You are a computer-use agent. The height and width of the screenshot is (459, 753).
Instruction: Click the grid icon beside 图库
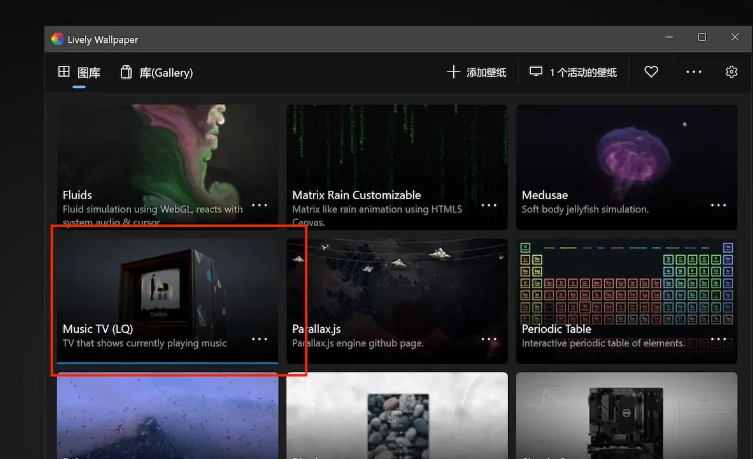coord(64,72)
